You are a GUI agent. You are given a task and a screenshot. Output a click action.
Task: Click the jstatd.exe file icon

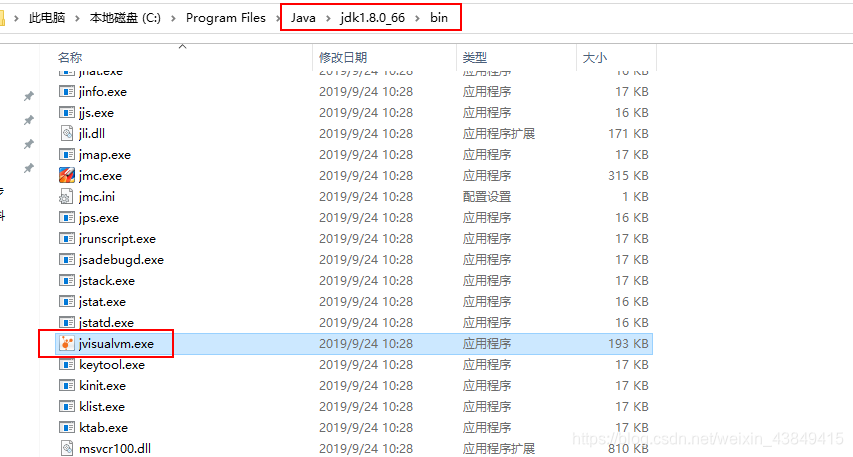[x=66, y=323]
